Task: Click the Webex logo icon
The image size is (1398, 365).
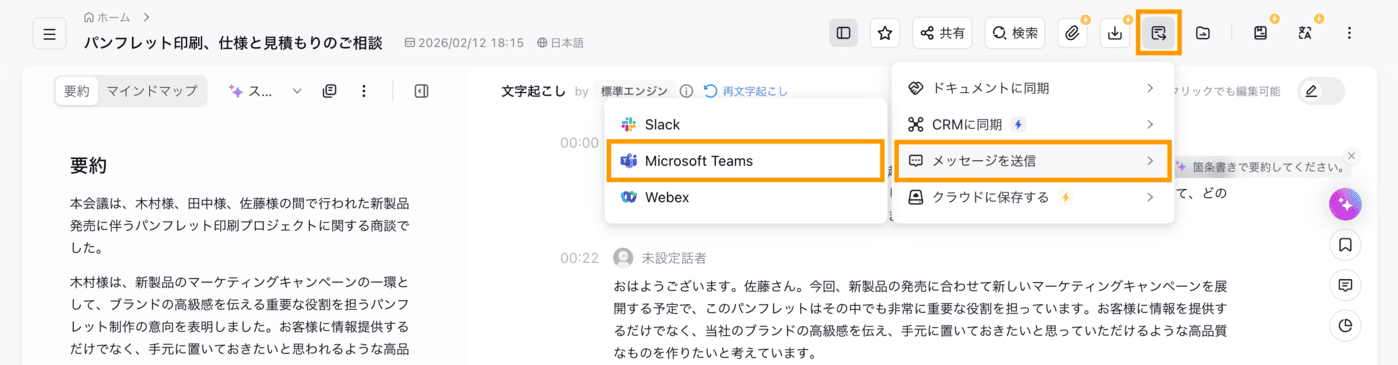Action: 629,197
